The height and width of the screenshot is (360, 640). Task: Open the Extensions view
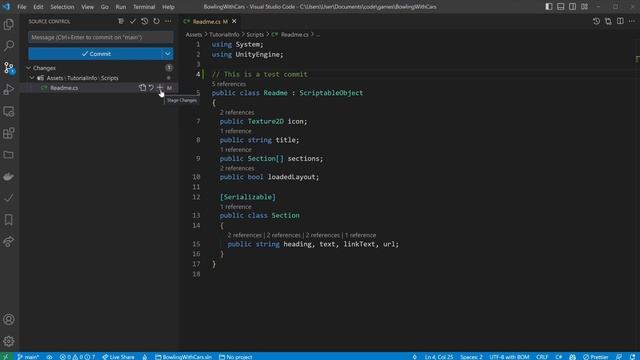pos(9,133)
